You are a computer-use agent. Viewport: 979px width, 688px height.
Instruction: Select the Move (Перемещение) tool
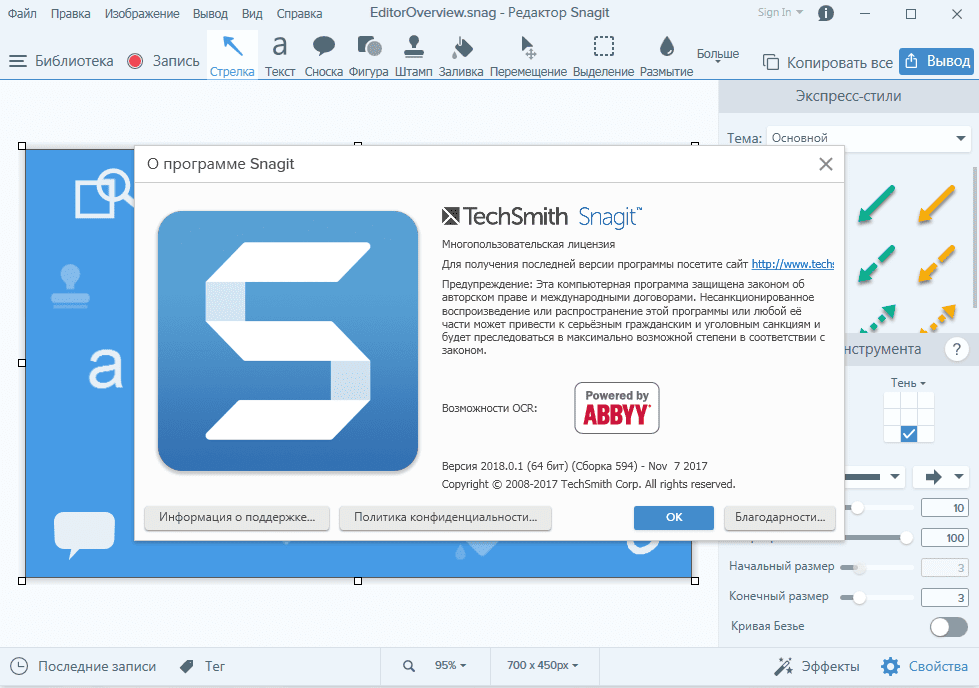[x=528, y=55]
